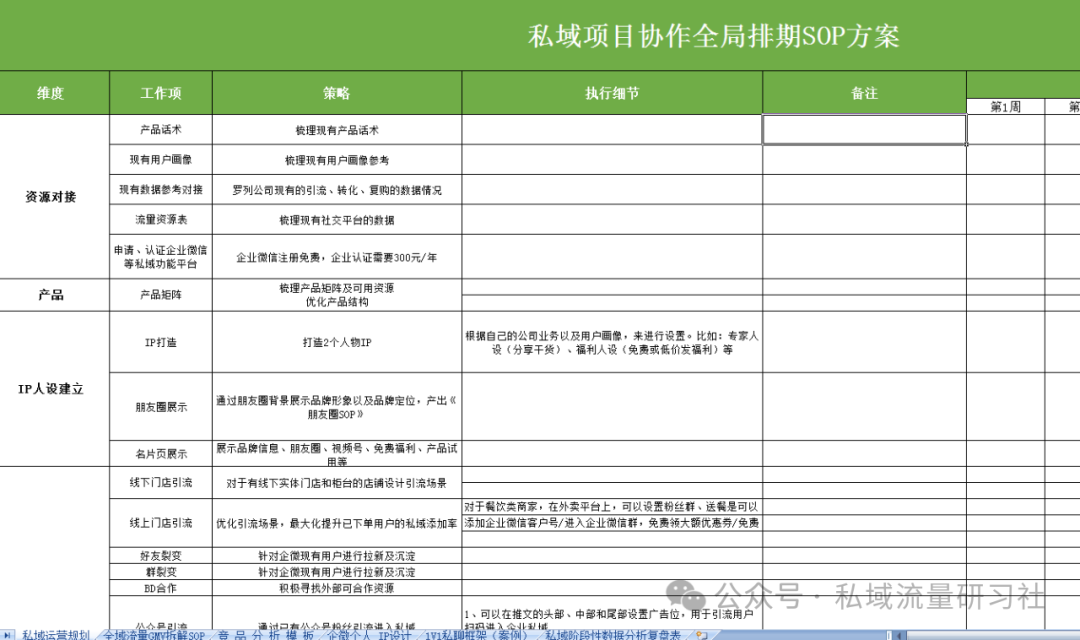Screen dimensions: 1080x640
Task: Select the 群裂变 cell
Action: (161, 572)
